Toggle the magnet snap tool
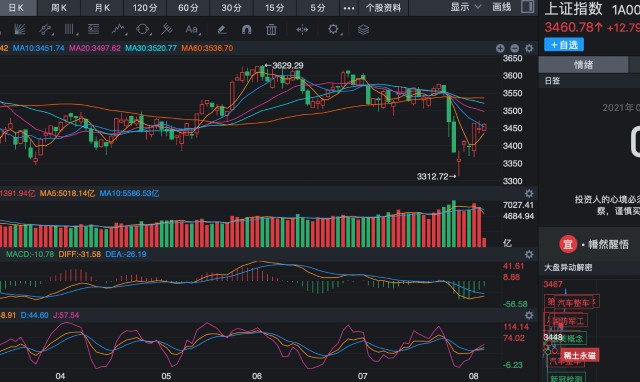This screenshot has height=382, width=640. (x=247, y=29)
